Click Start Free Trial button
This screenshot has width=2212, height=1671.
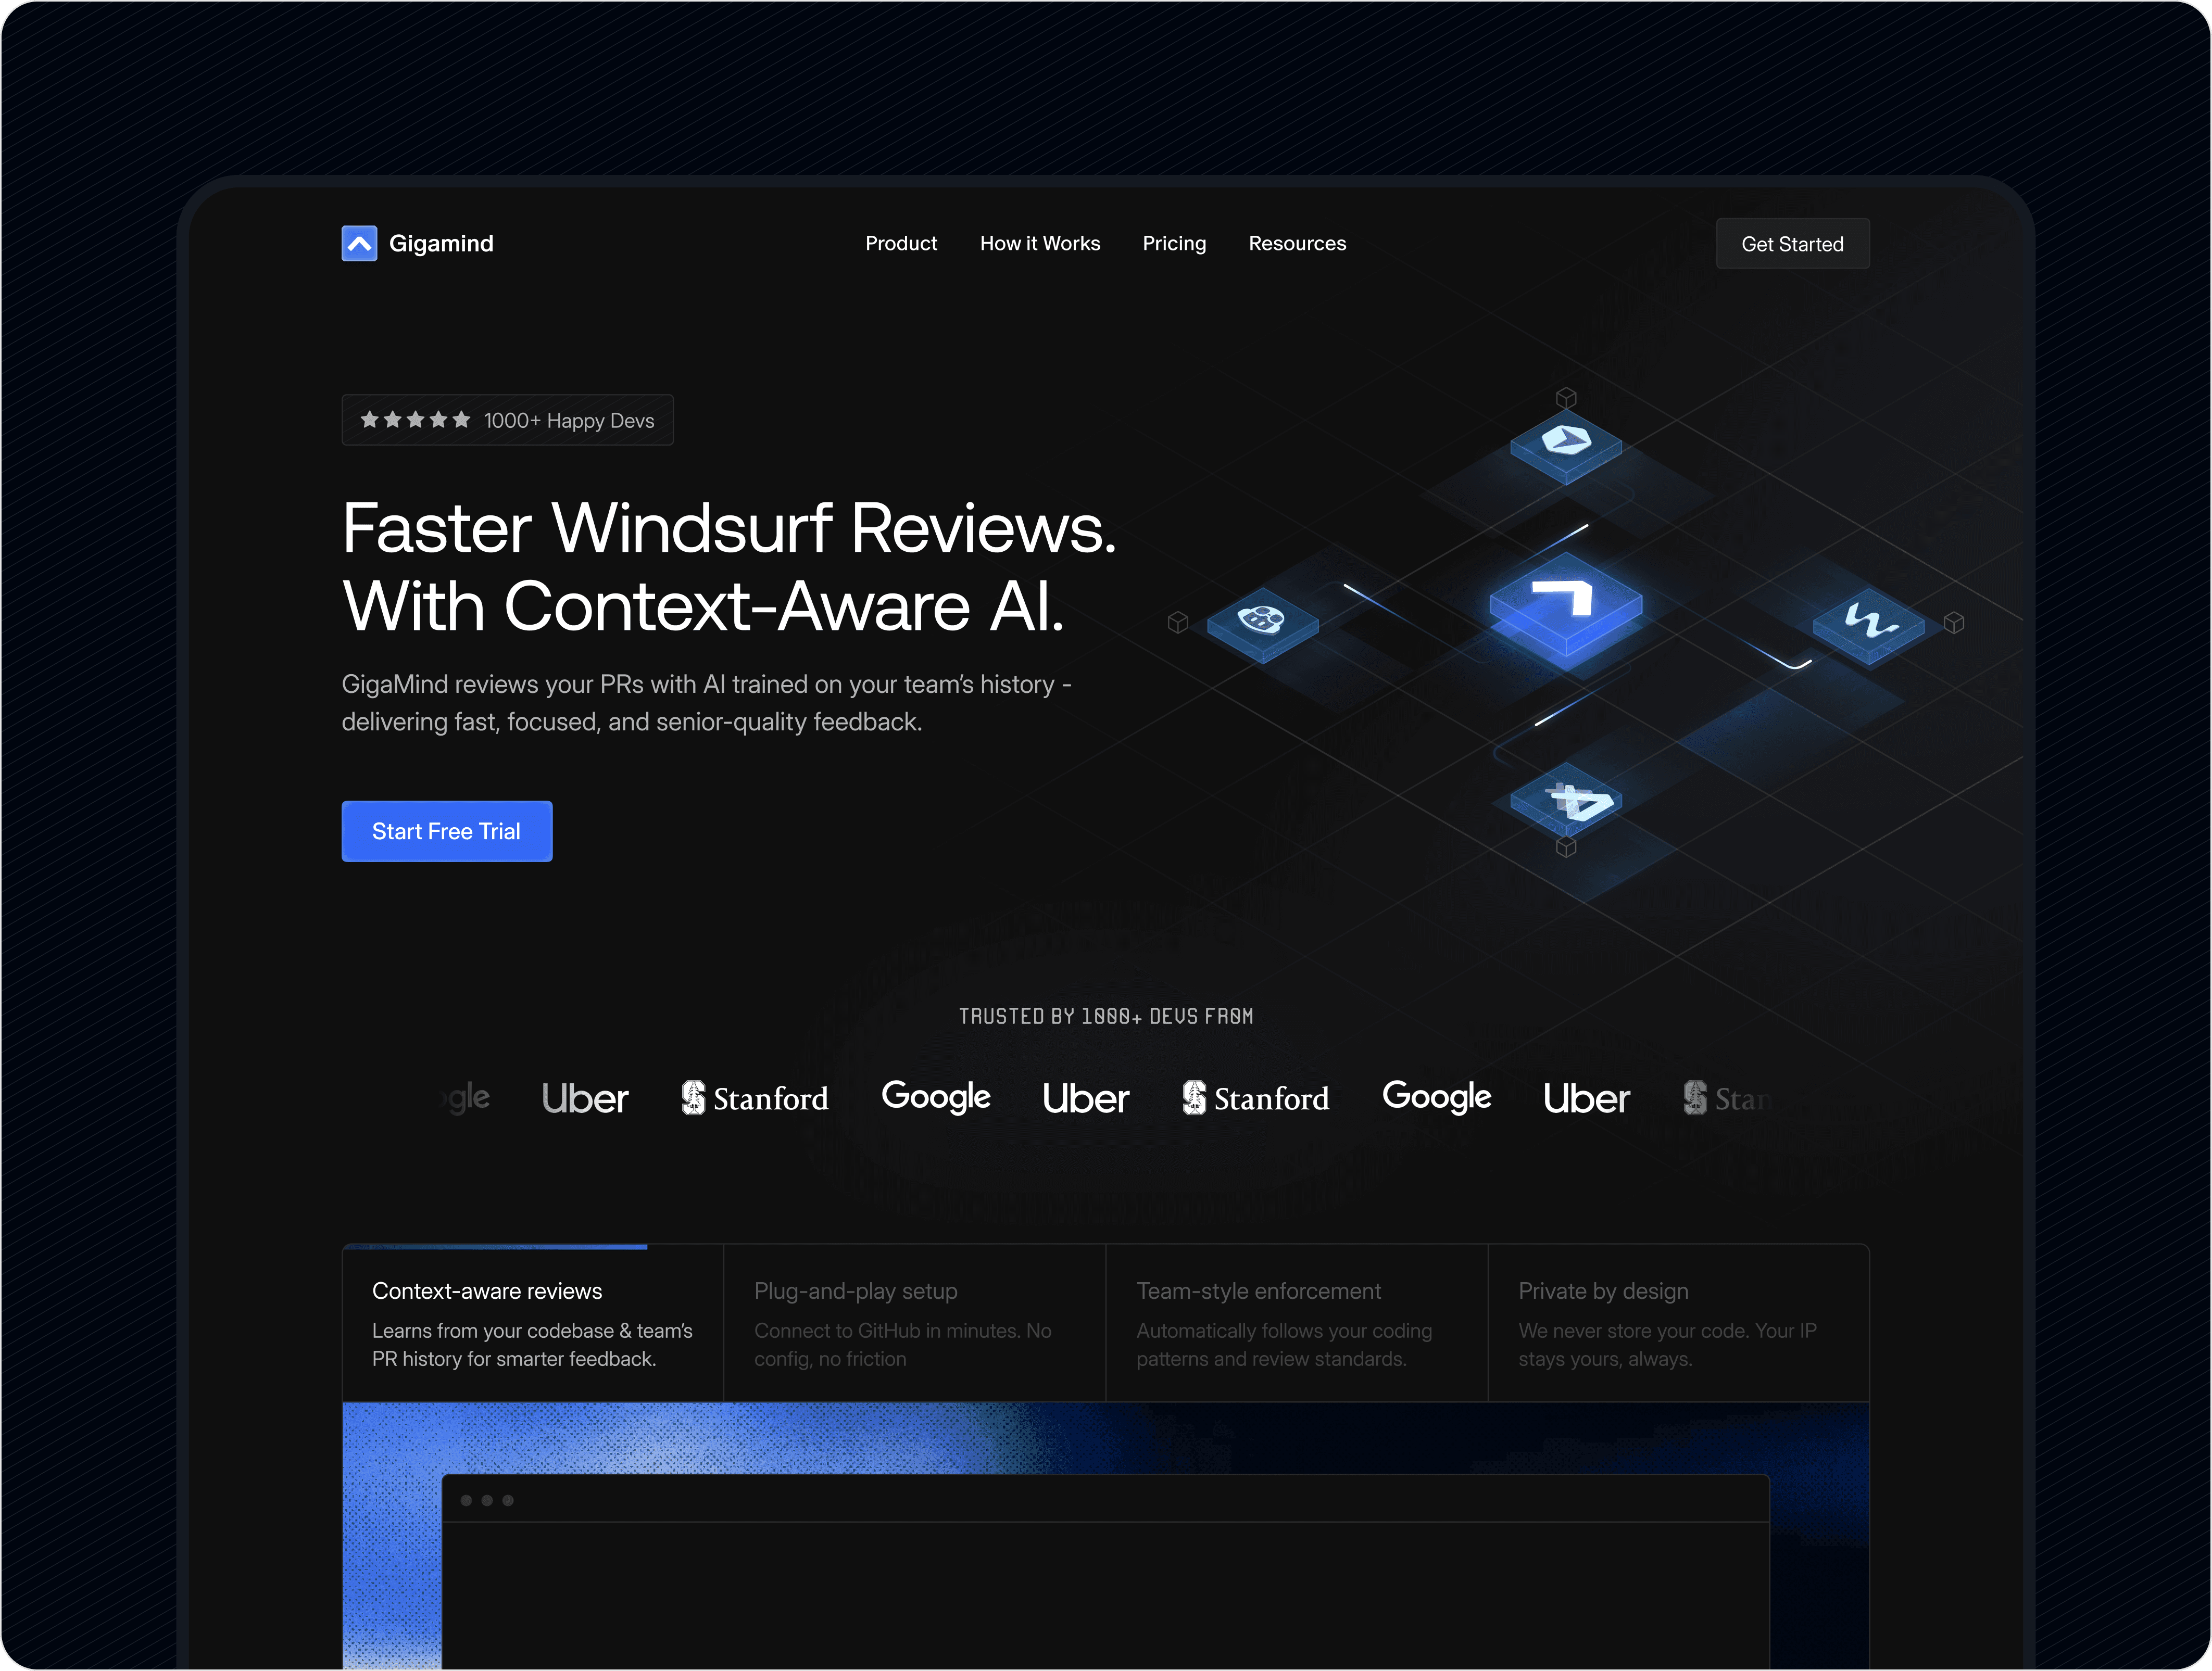click(446, 831)
